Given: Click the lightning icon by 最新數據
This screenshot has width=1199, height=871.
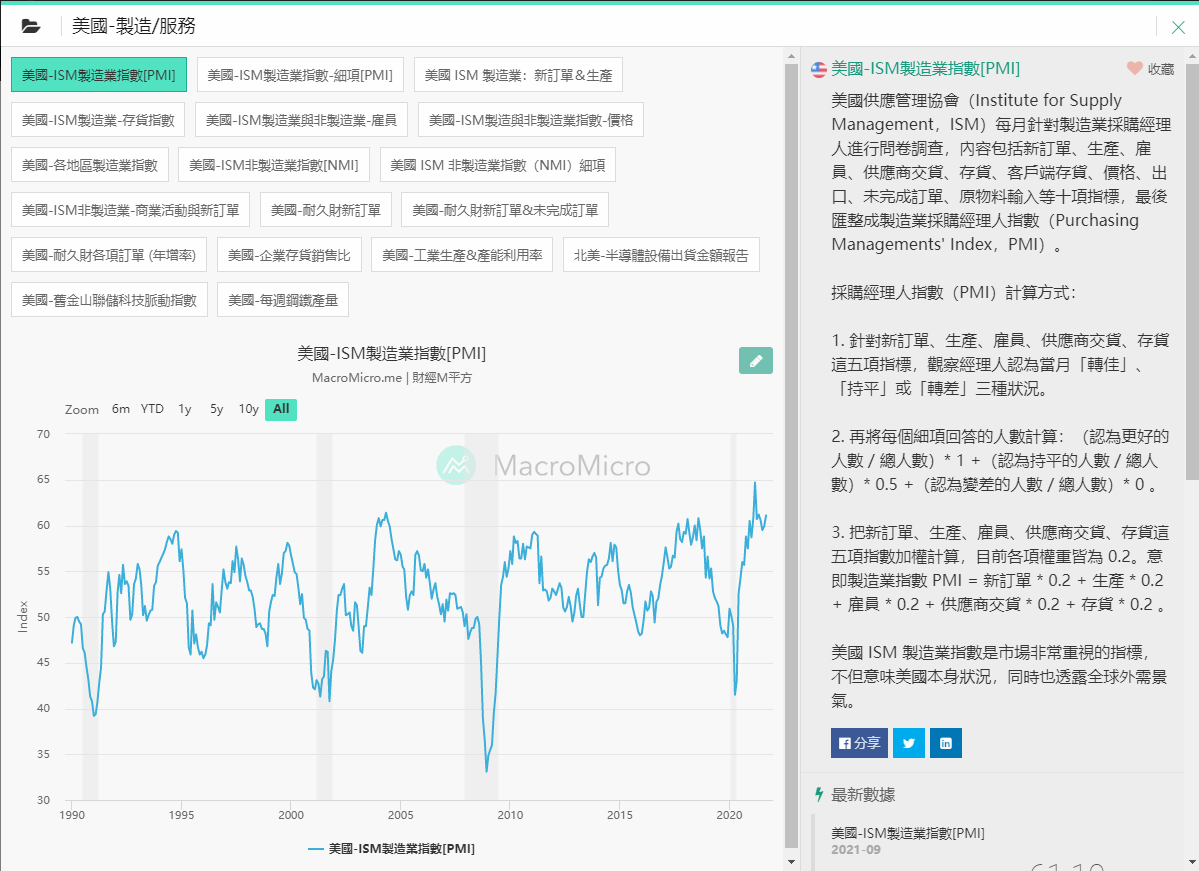Looking at the screenshot, I should point(819,795).
